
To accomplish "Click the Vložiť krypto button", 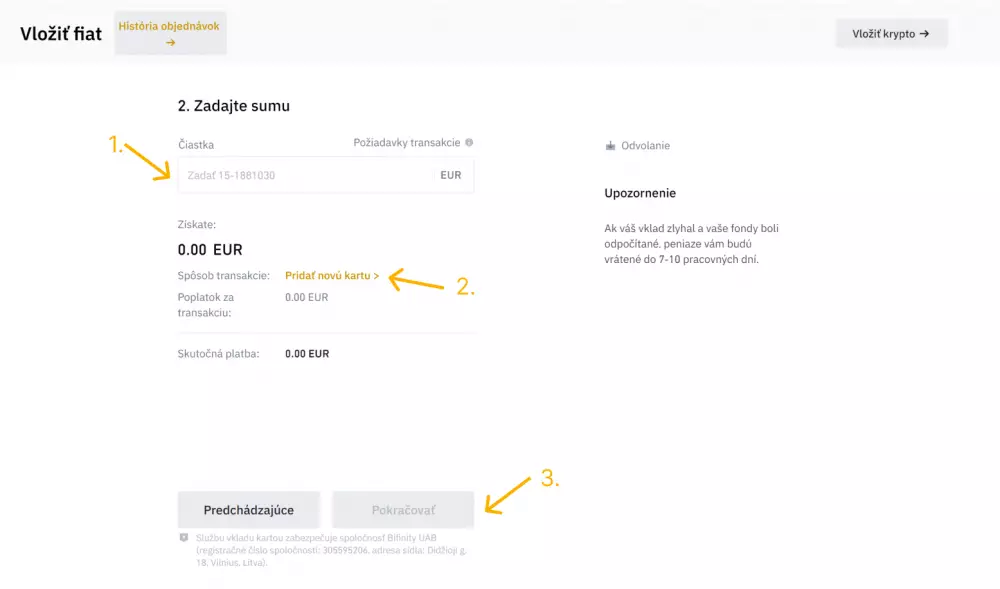I will pos(891,33).
